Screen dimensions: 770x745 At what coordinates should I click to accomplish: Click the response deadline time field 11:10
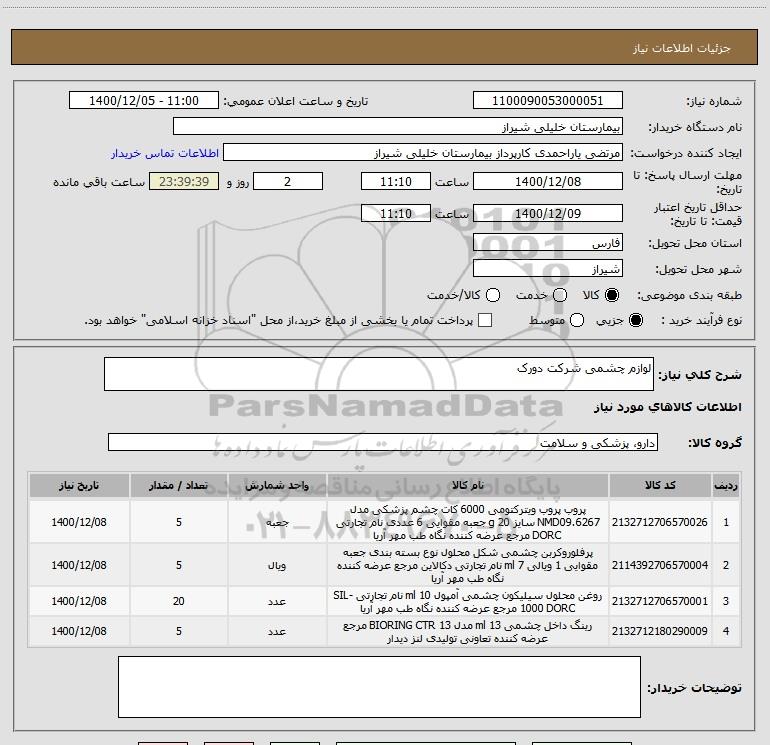click(x=396, y=181)
